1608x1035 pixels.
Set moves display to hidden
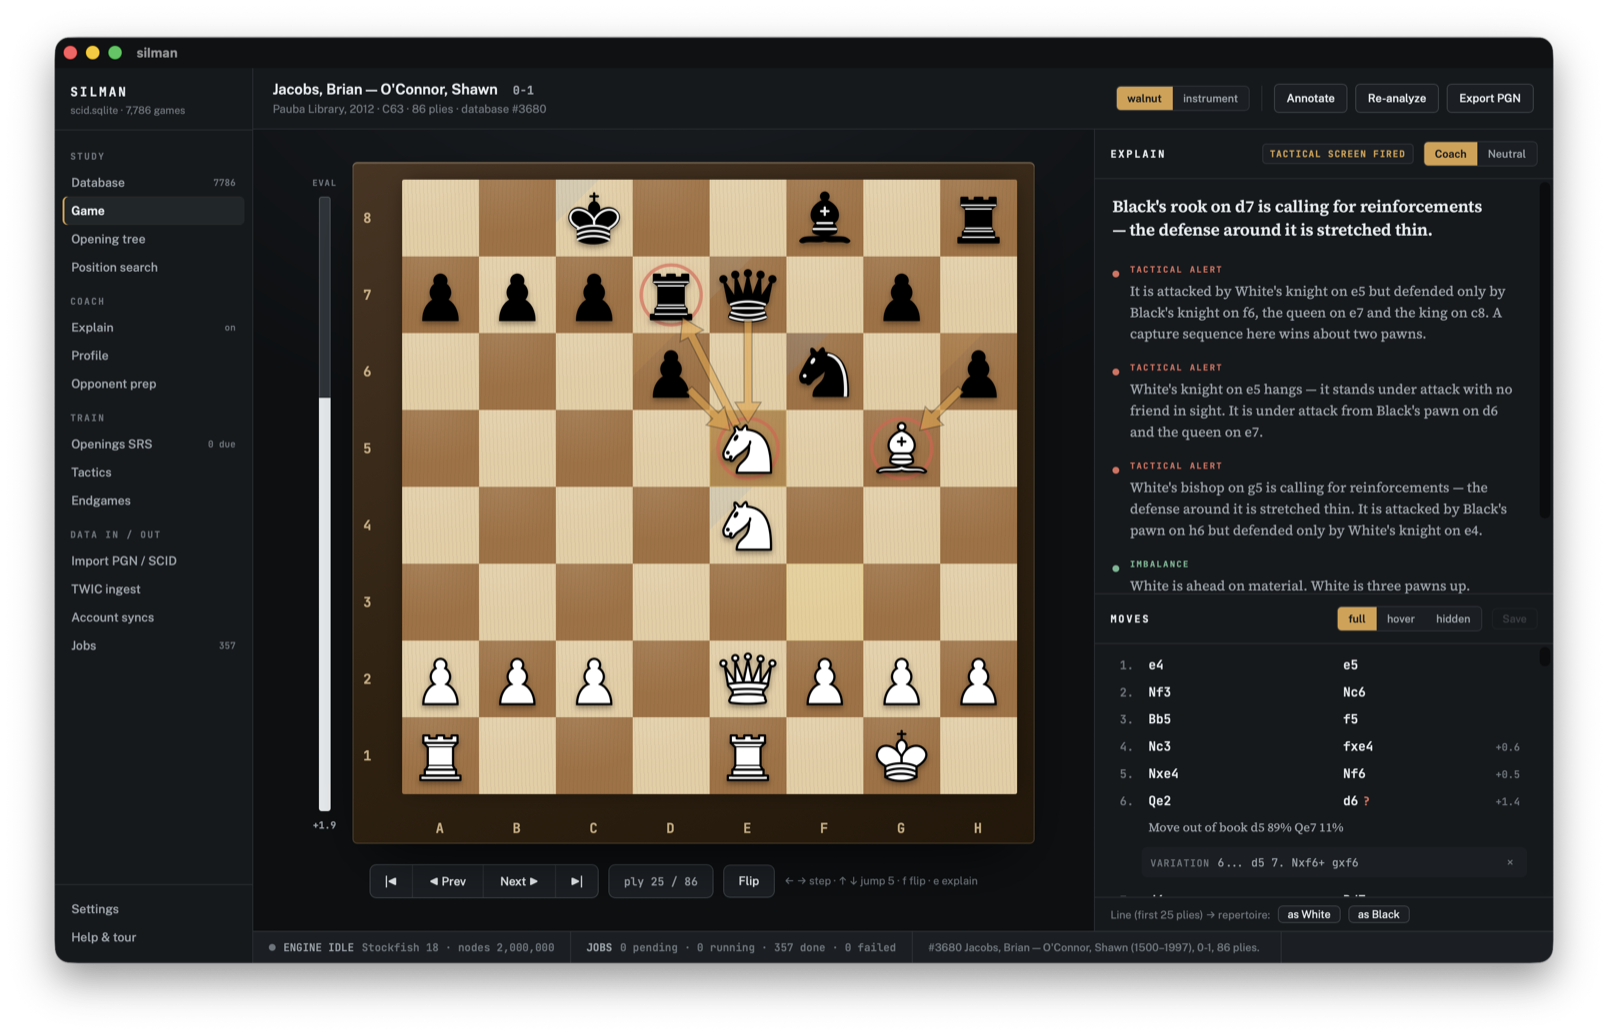pyautogui.click(x=1453, y=619)
